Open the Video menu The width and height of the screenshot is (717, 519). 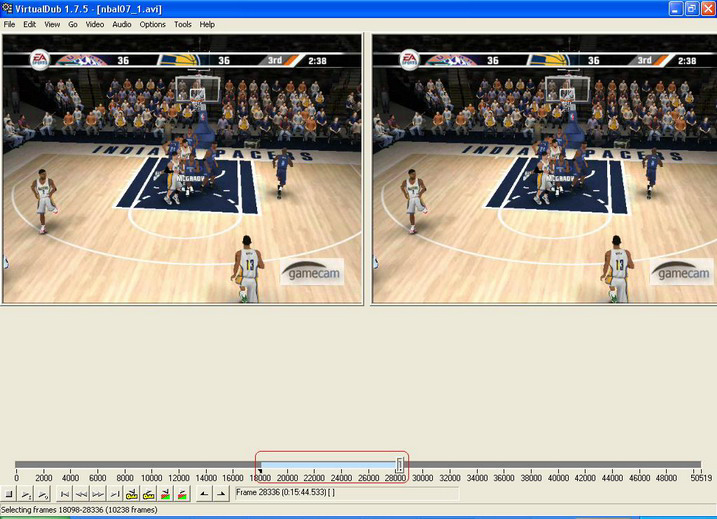(94, 24)
